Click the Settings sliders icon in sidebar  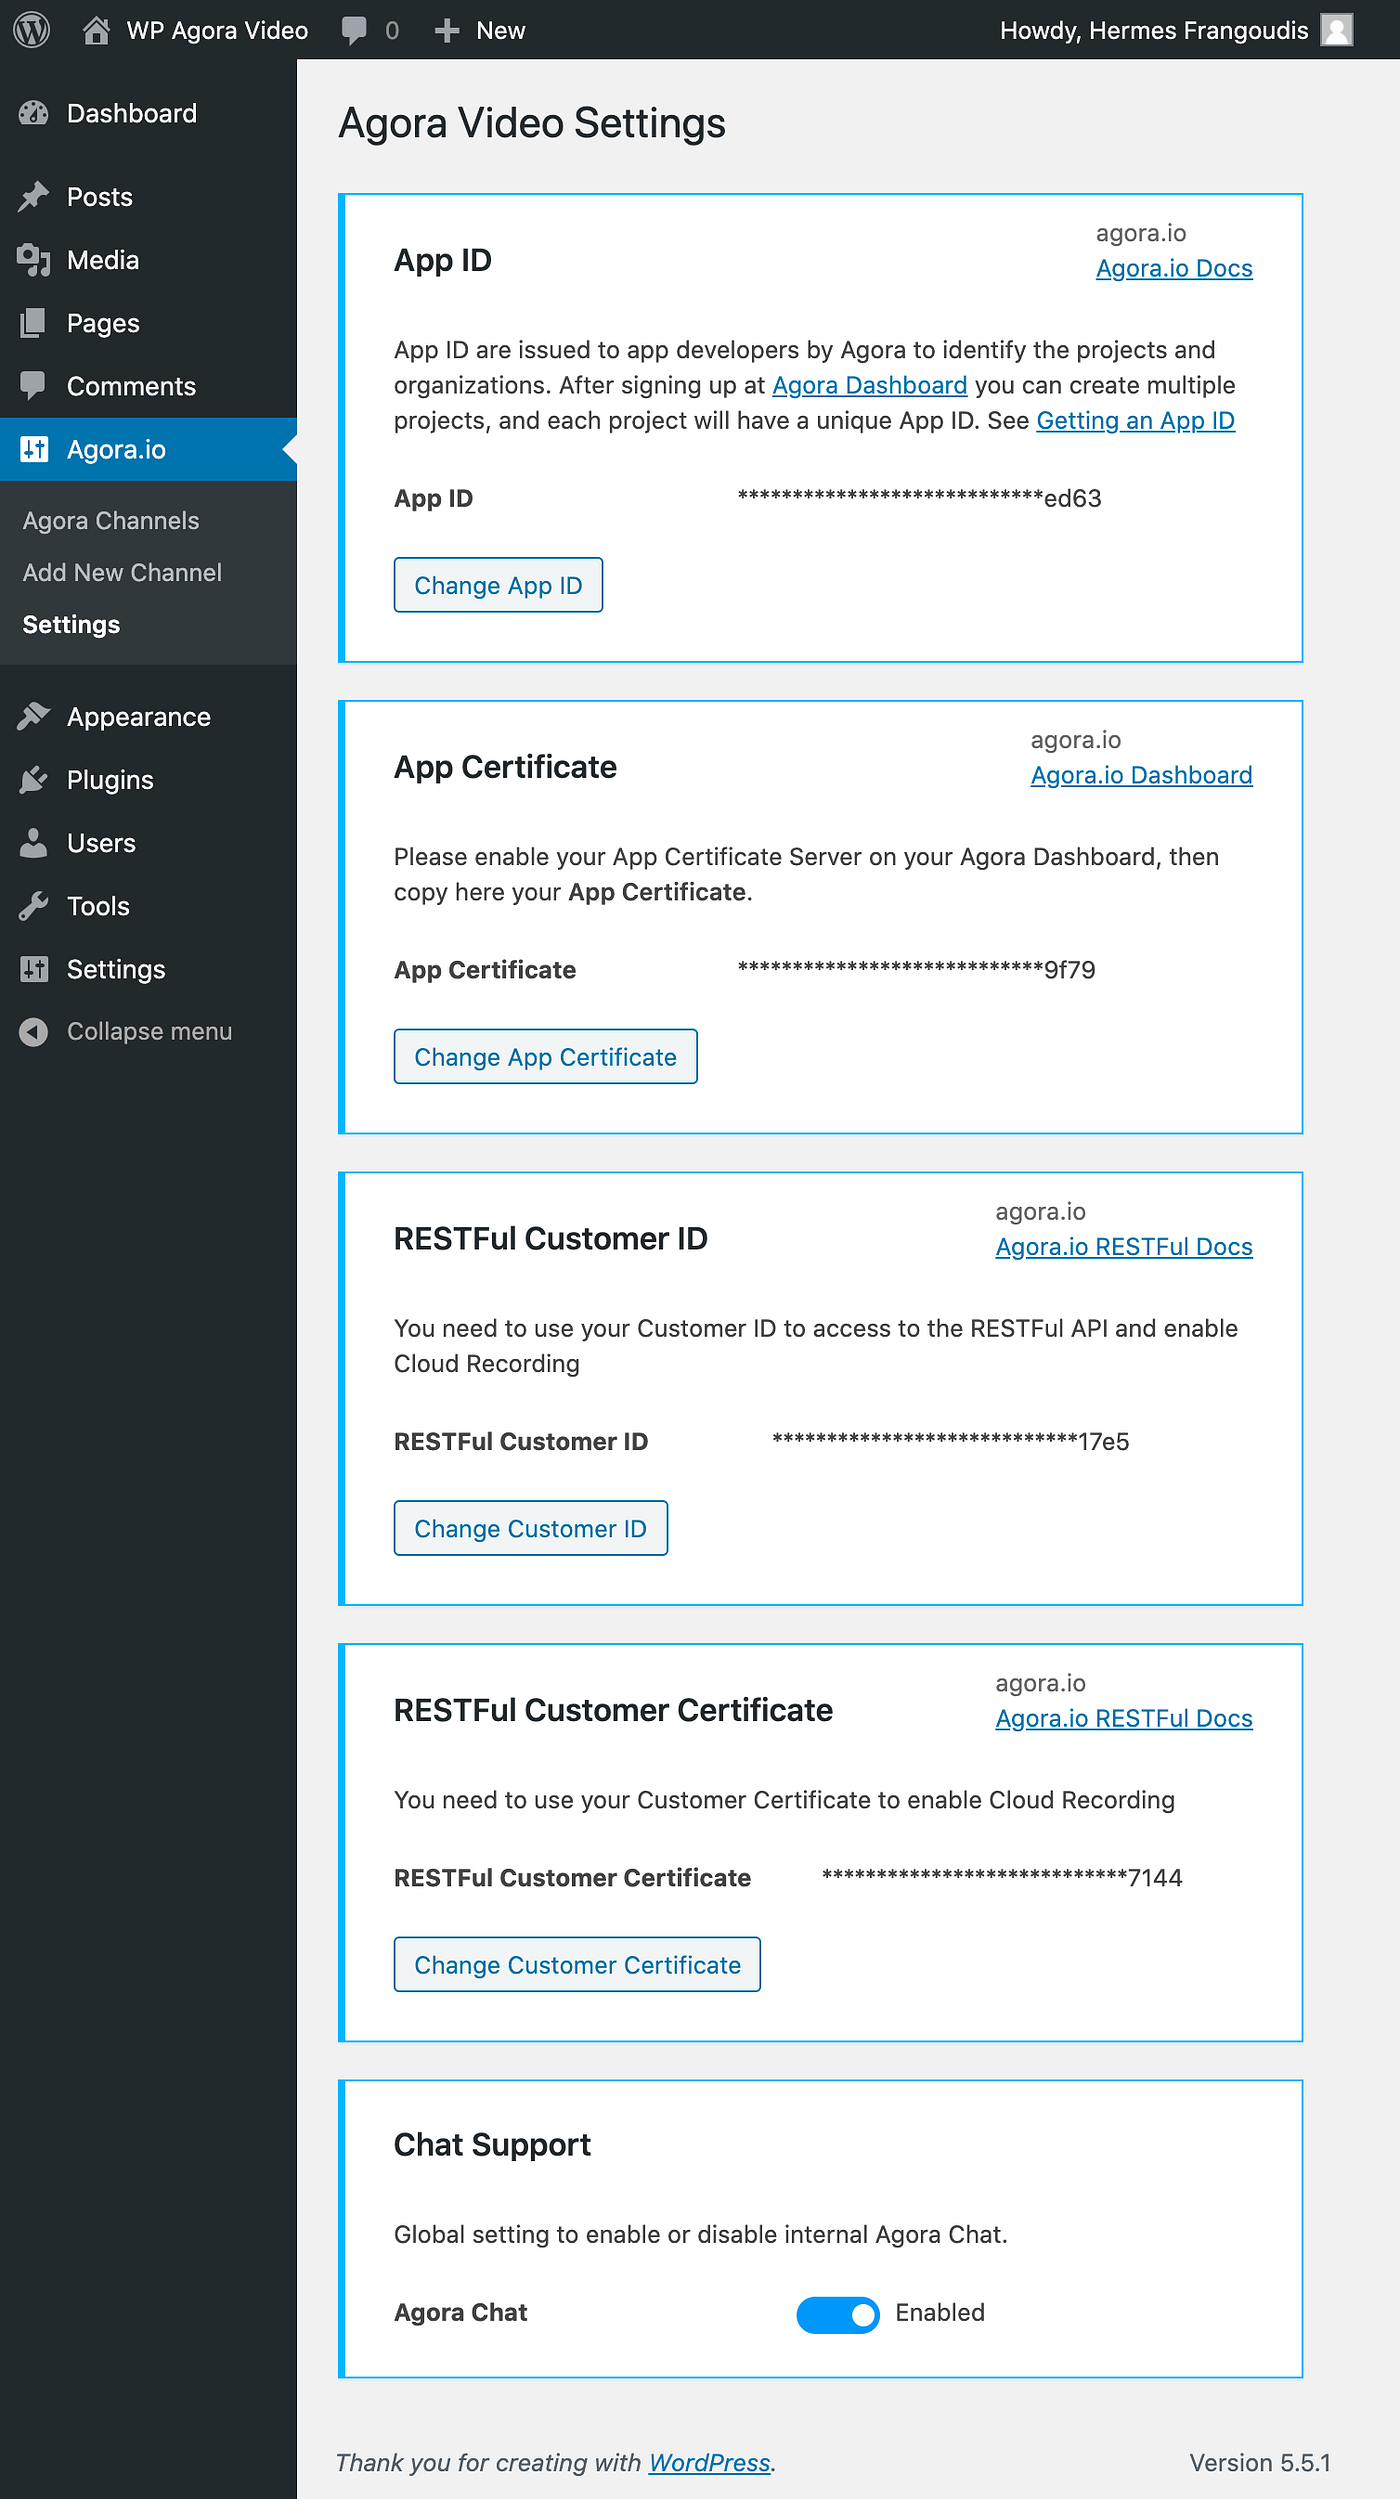click(x=34, y=969)
